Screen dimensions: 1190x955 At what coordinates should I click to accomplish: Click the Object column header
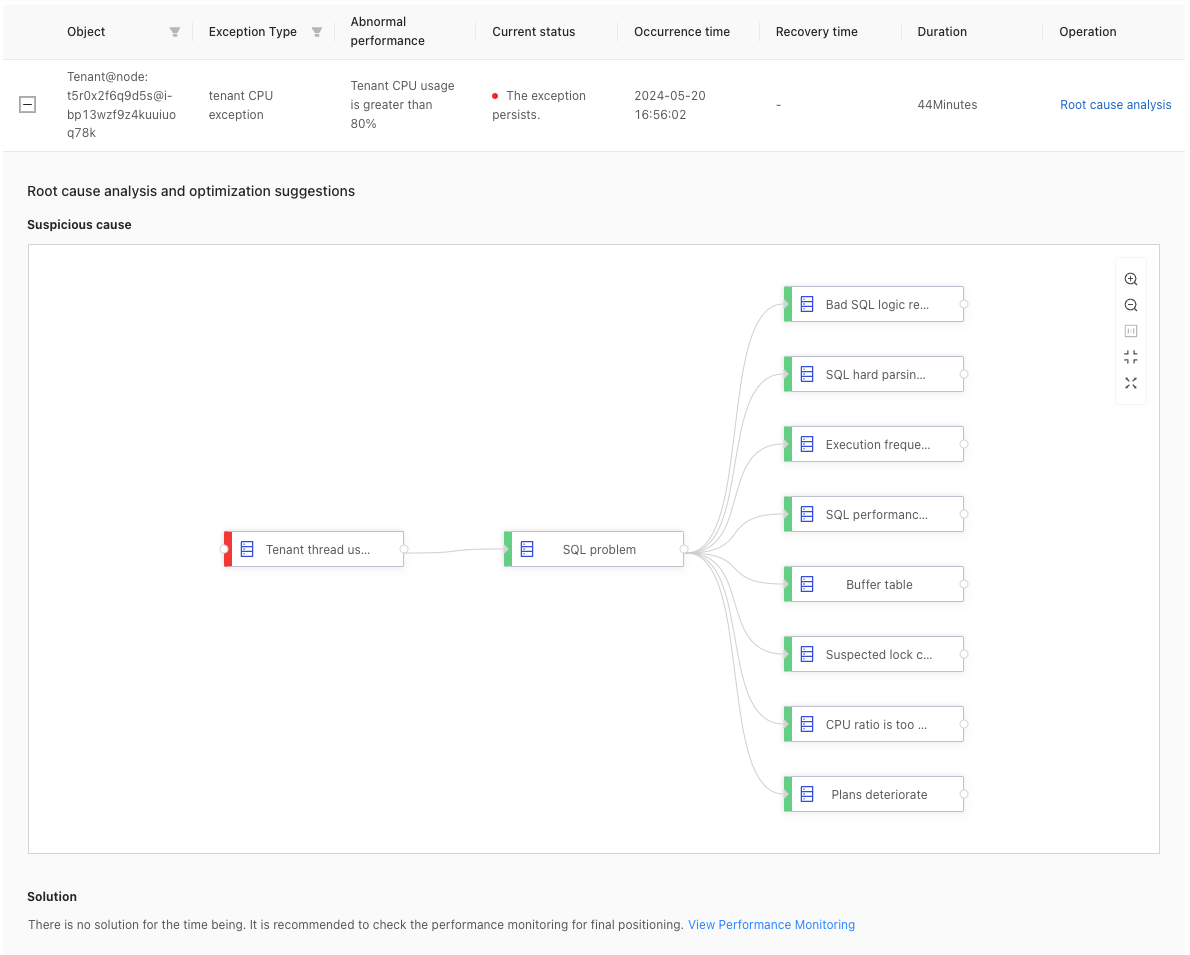tap(86, 32)
